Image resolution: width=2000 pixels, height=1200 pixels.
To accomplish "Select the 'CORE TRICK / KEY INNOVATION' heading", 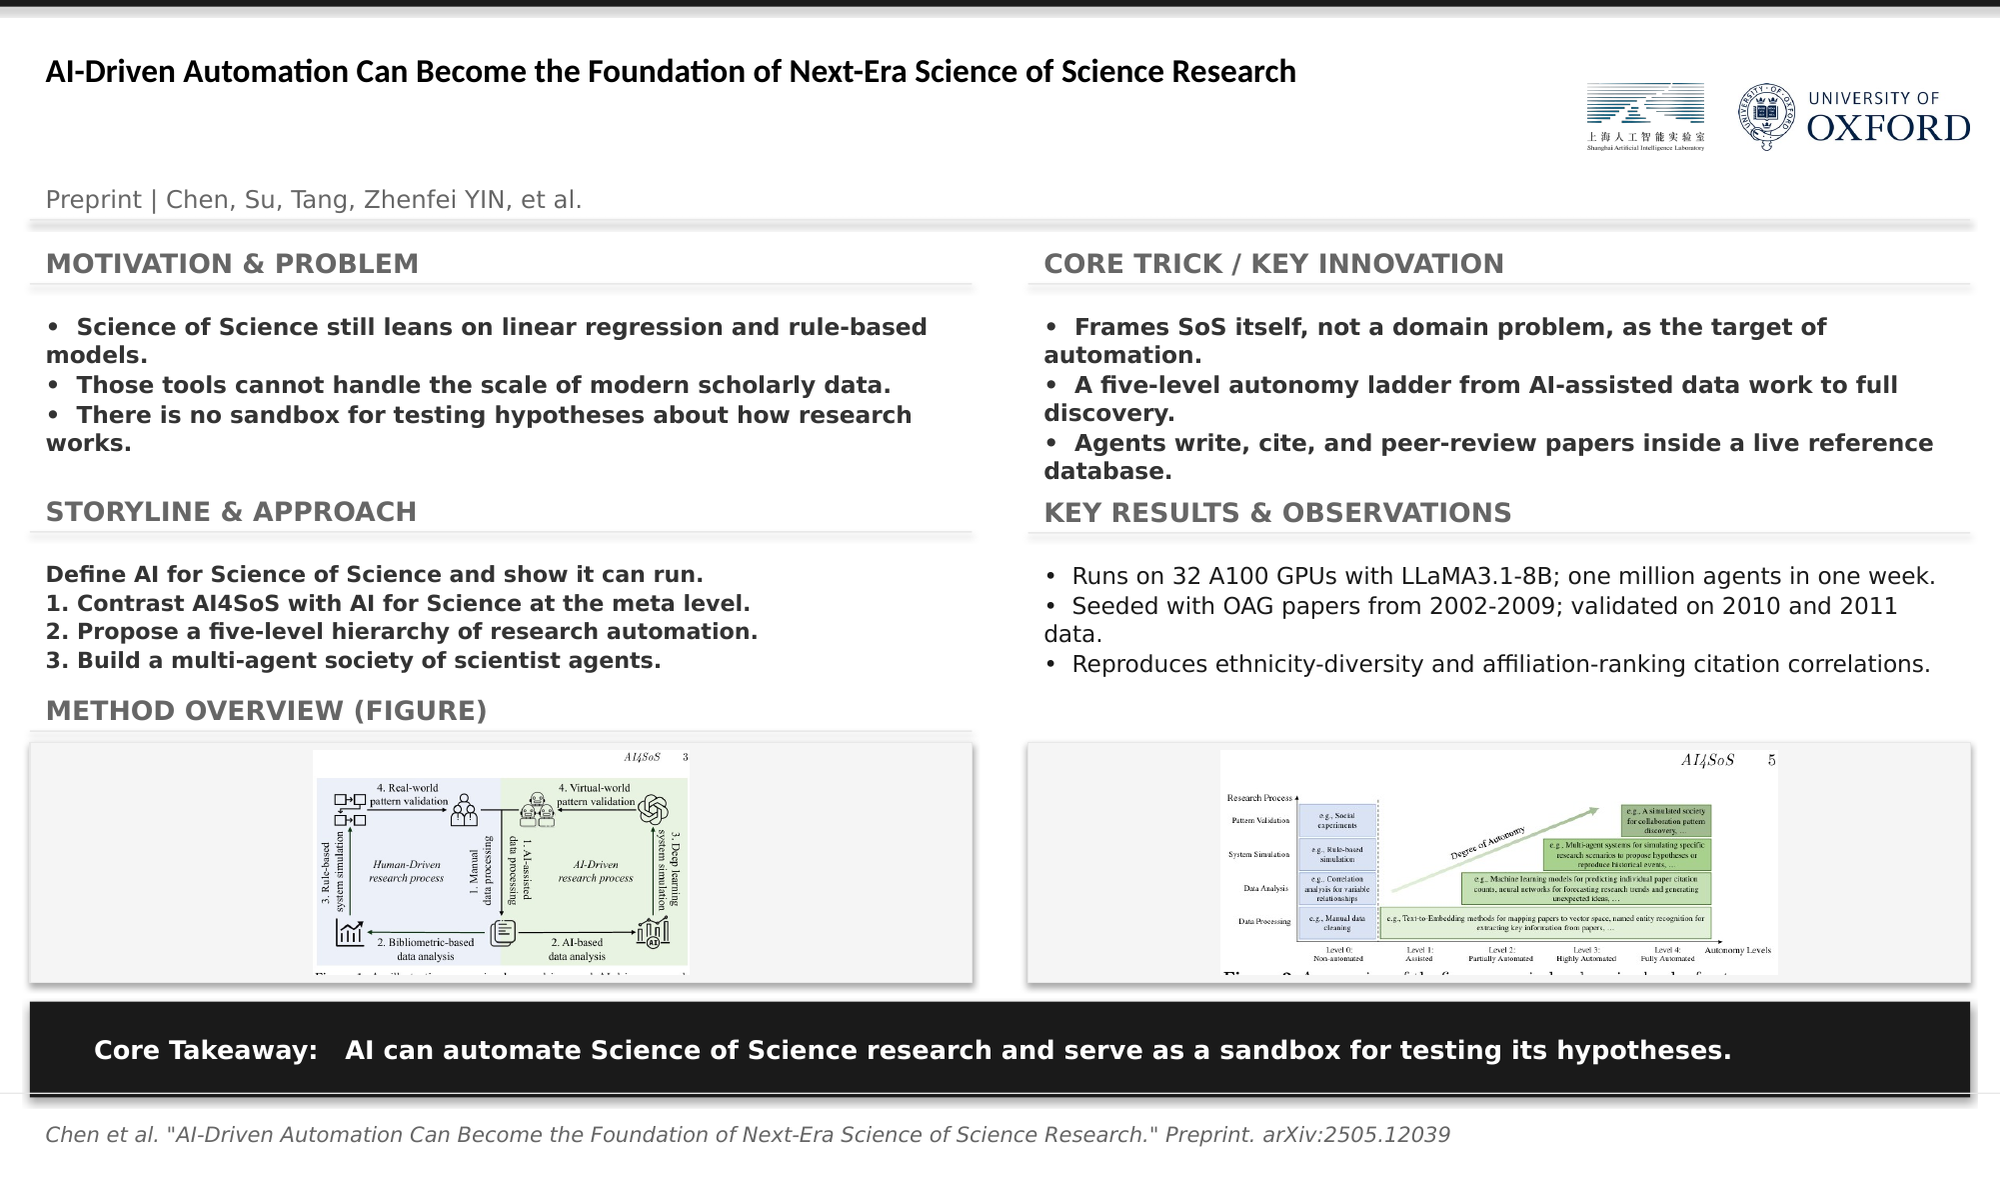I will pos(1274,264).
